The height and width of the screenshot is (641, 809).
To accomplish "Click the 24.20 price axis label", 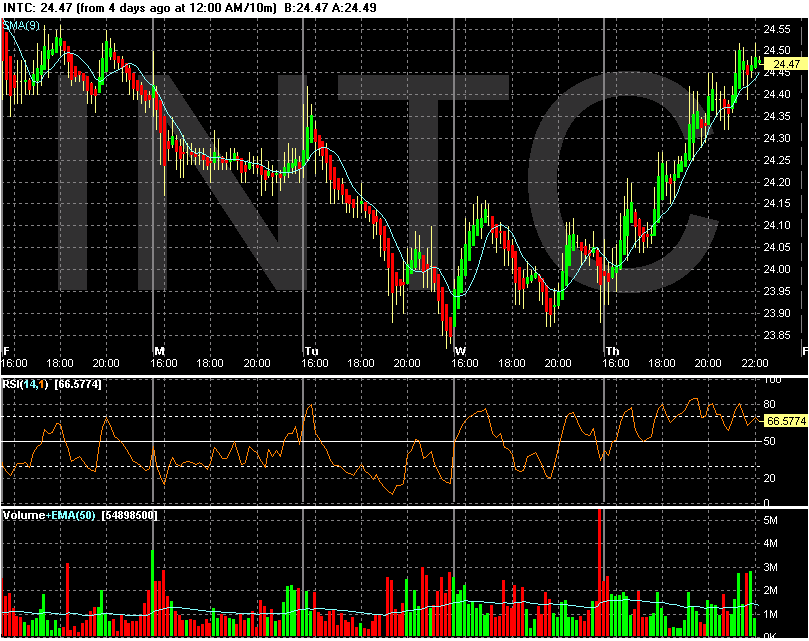I will tap(776, 182).
